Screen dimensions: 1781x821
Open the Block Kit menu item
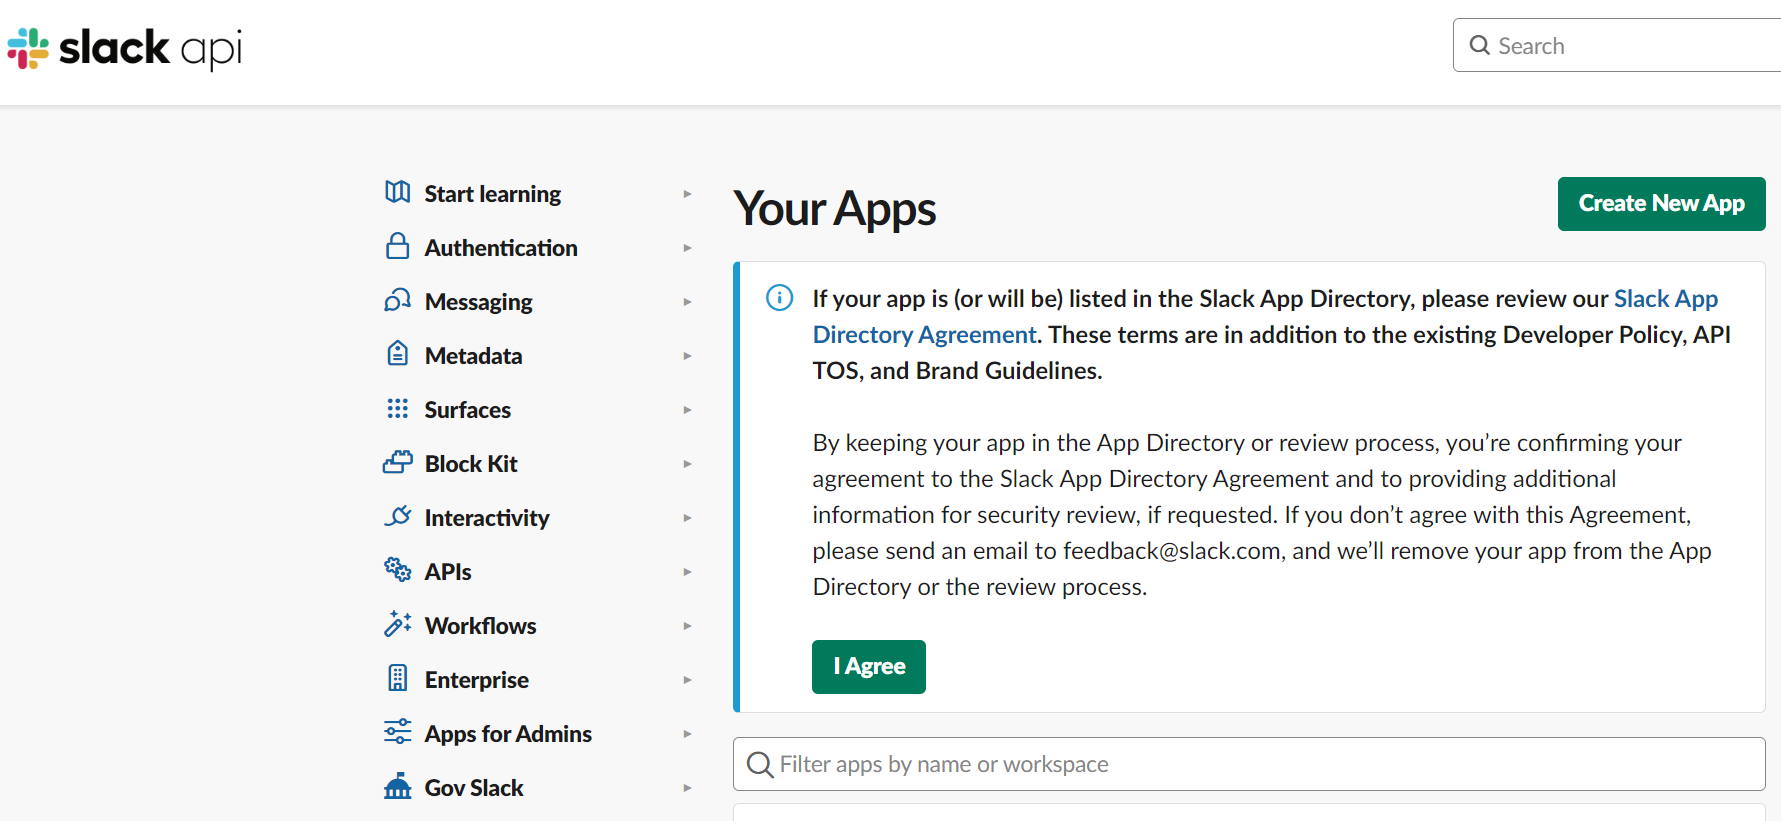[471, 464]
